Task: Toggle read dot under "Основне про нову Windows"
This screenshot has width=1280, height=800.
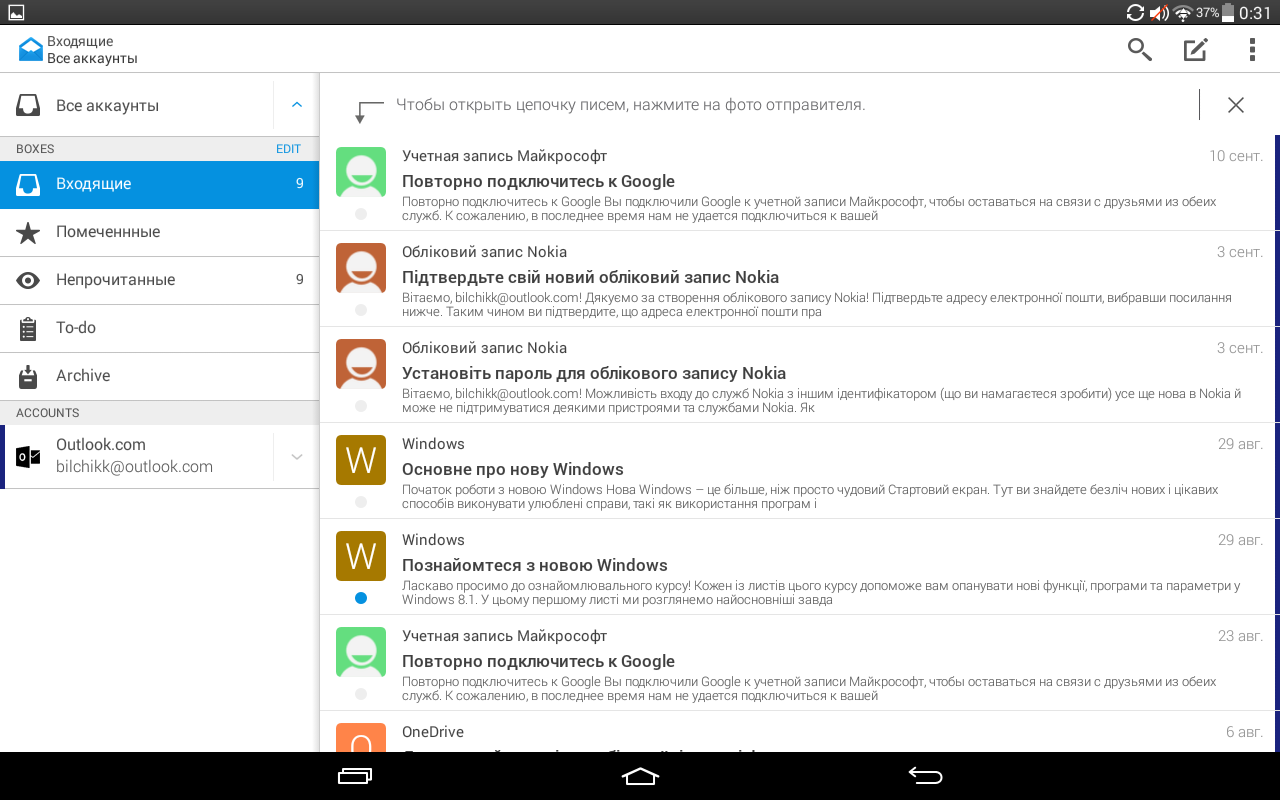Action: pos(361,502)
